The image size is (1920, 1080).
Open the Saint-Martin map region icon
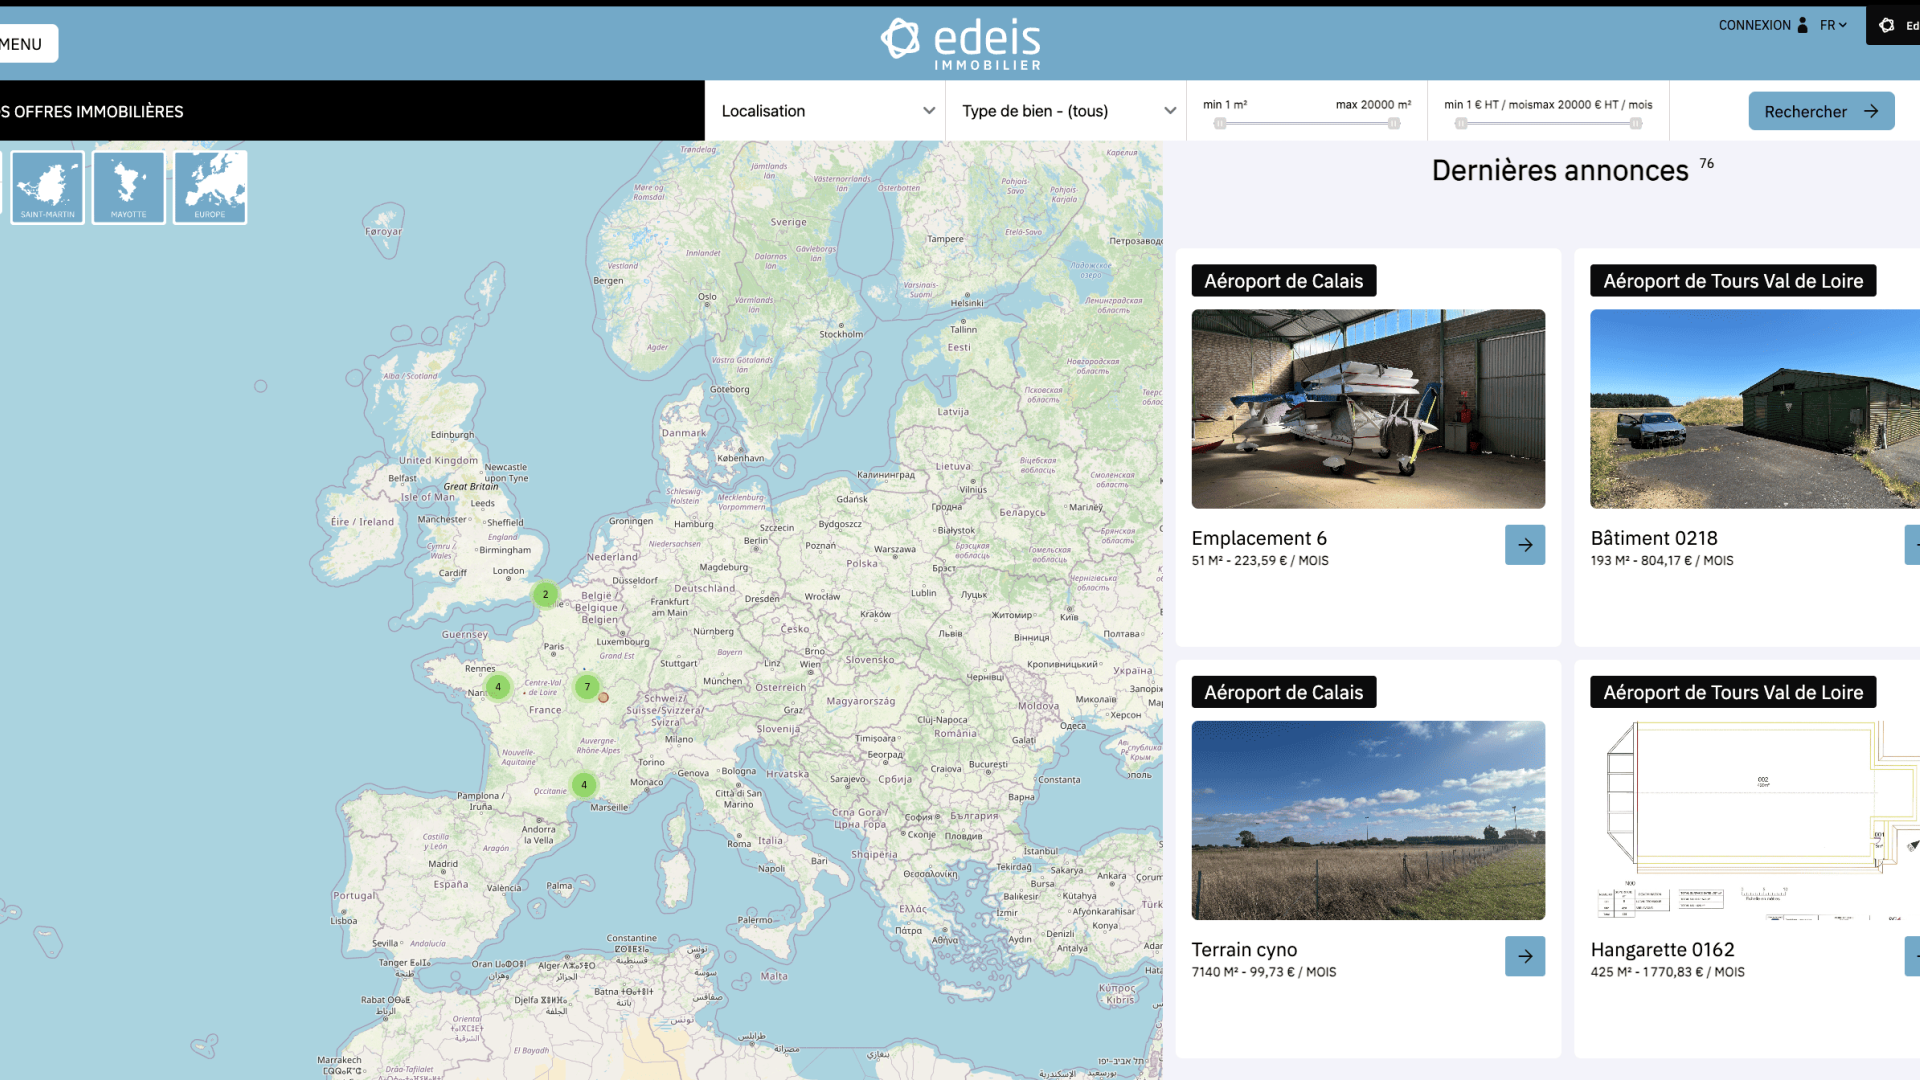pyautogui.click(x=47, y=187)
